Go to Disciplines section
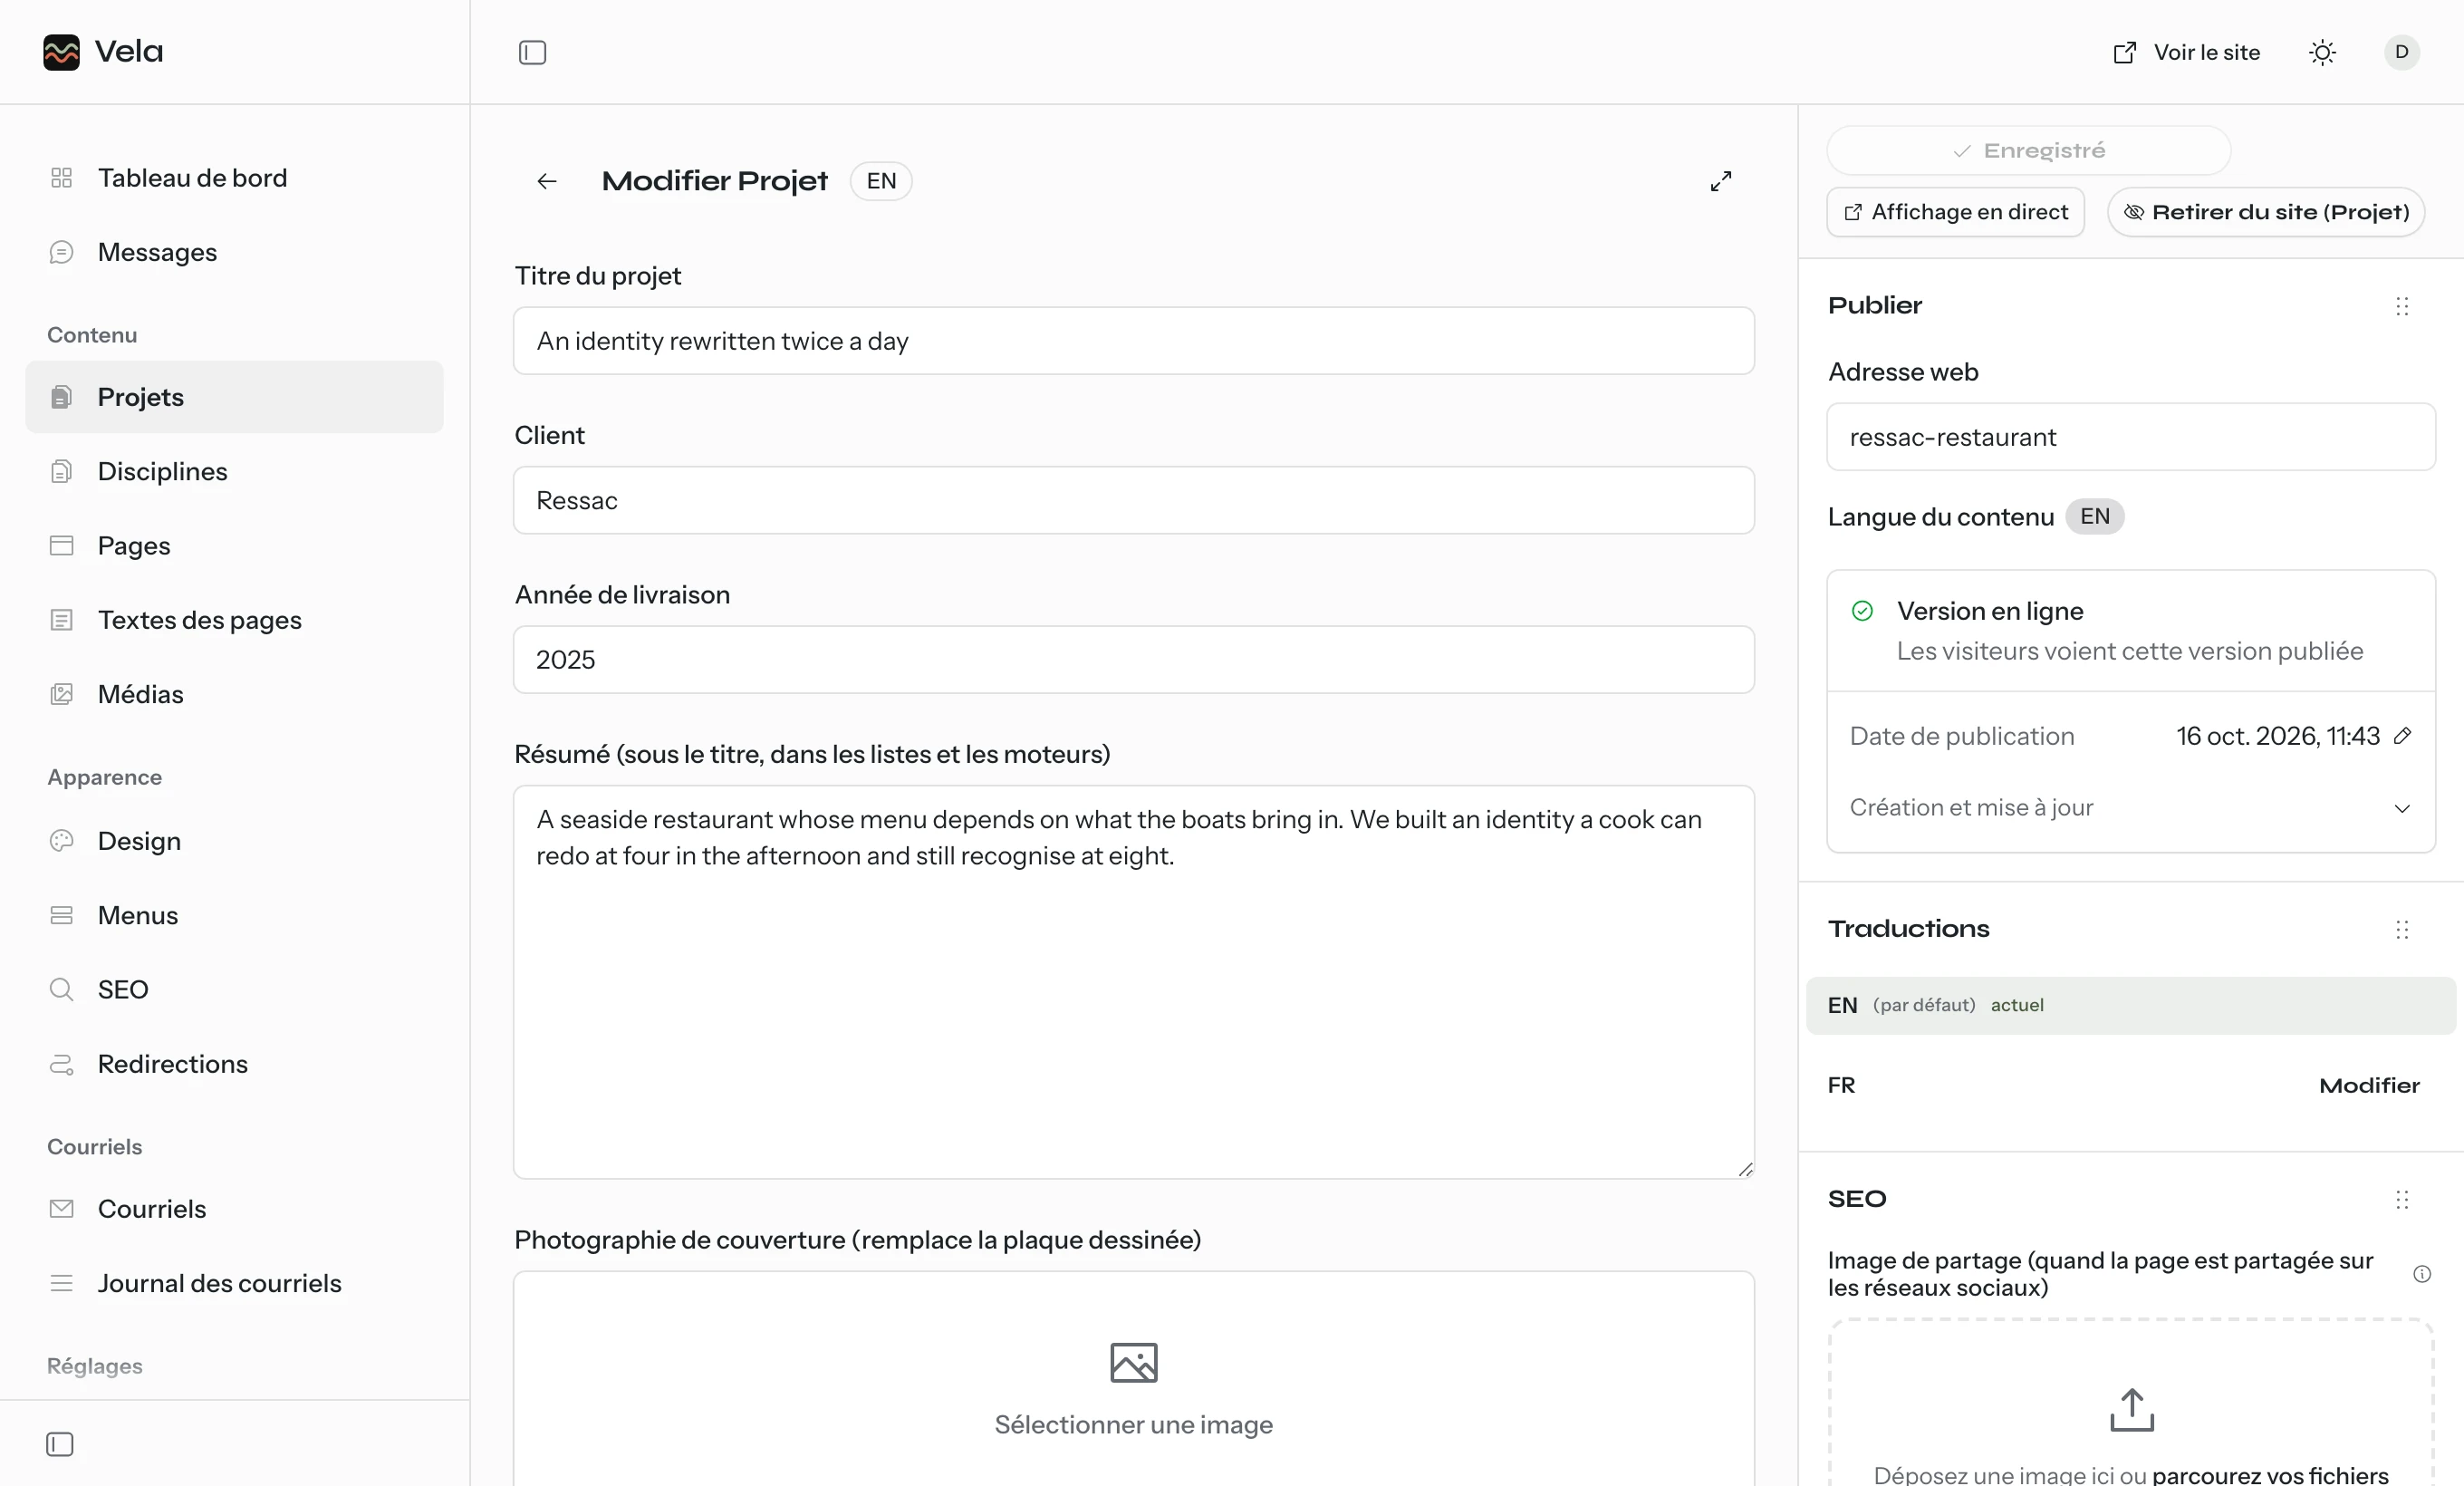This screenshot has width=2464, height=1486. tap(234, 471)
